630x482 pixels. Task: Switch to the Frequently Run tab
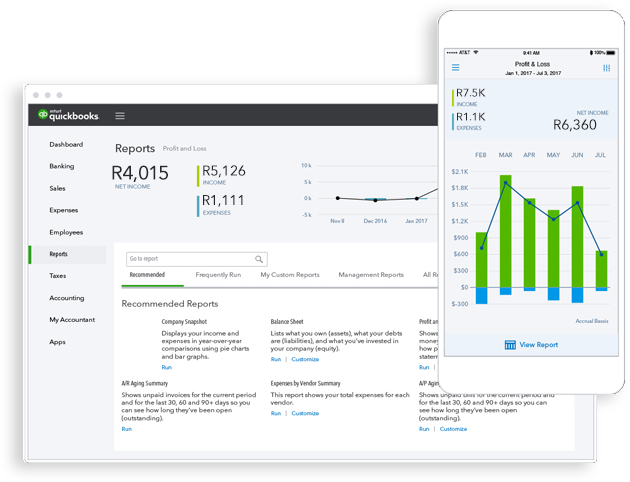click(x=218, y=275)
